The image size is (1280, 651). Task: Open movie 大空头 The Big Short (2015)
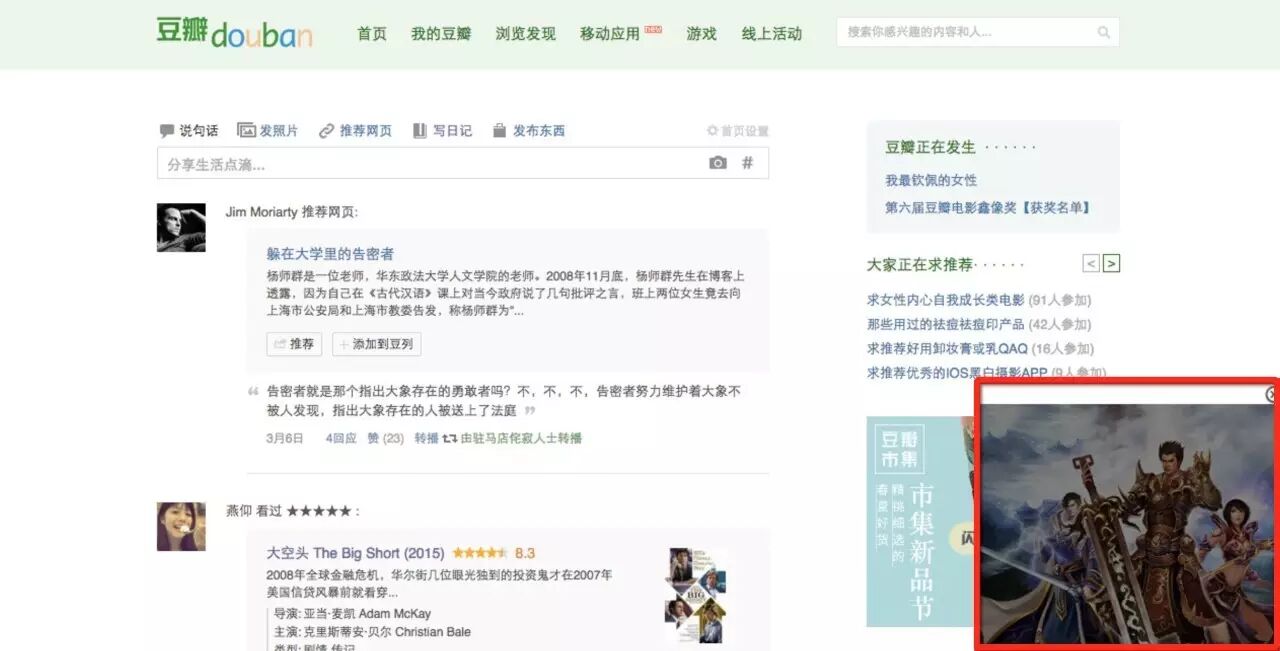pos(355,553)
